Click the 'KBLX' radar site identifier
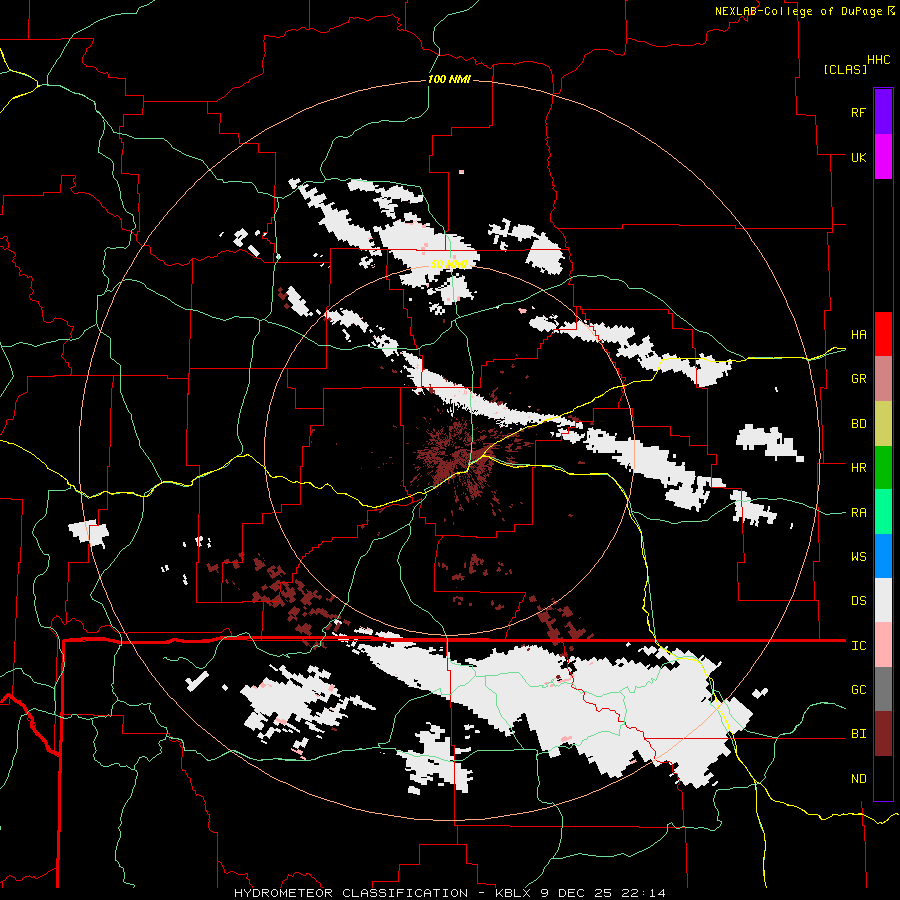Image resolution: width=900 pixels, height=900 pixels. 515,893
